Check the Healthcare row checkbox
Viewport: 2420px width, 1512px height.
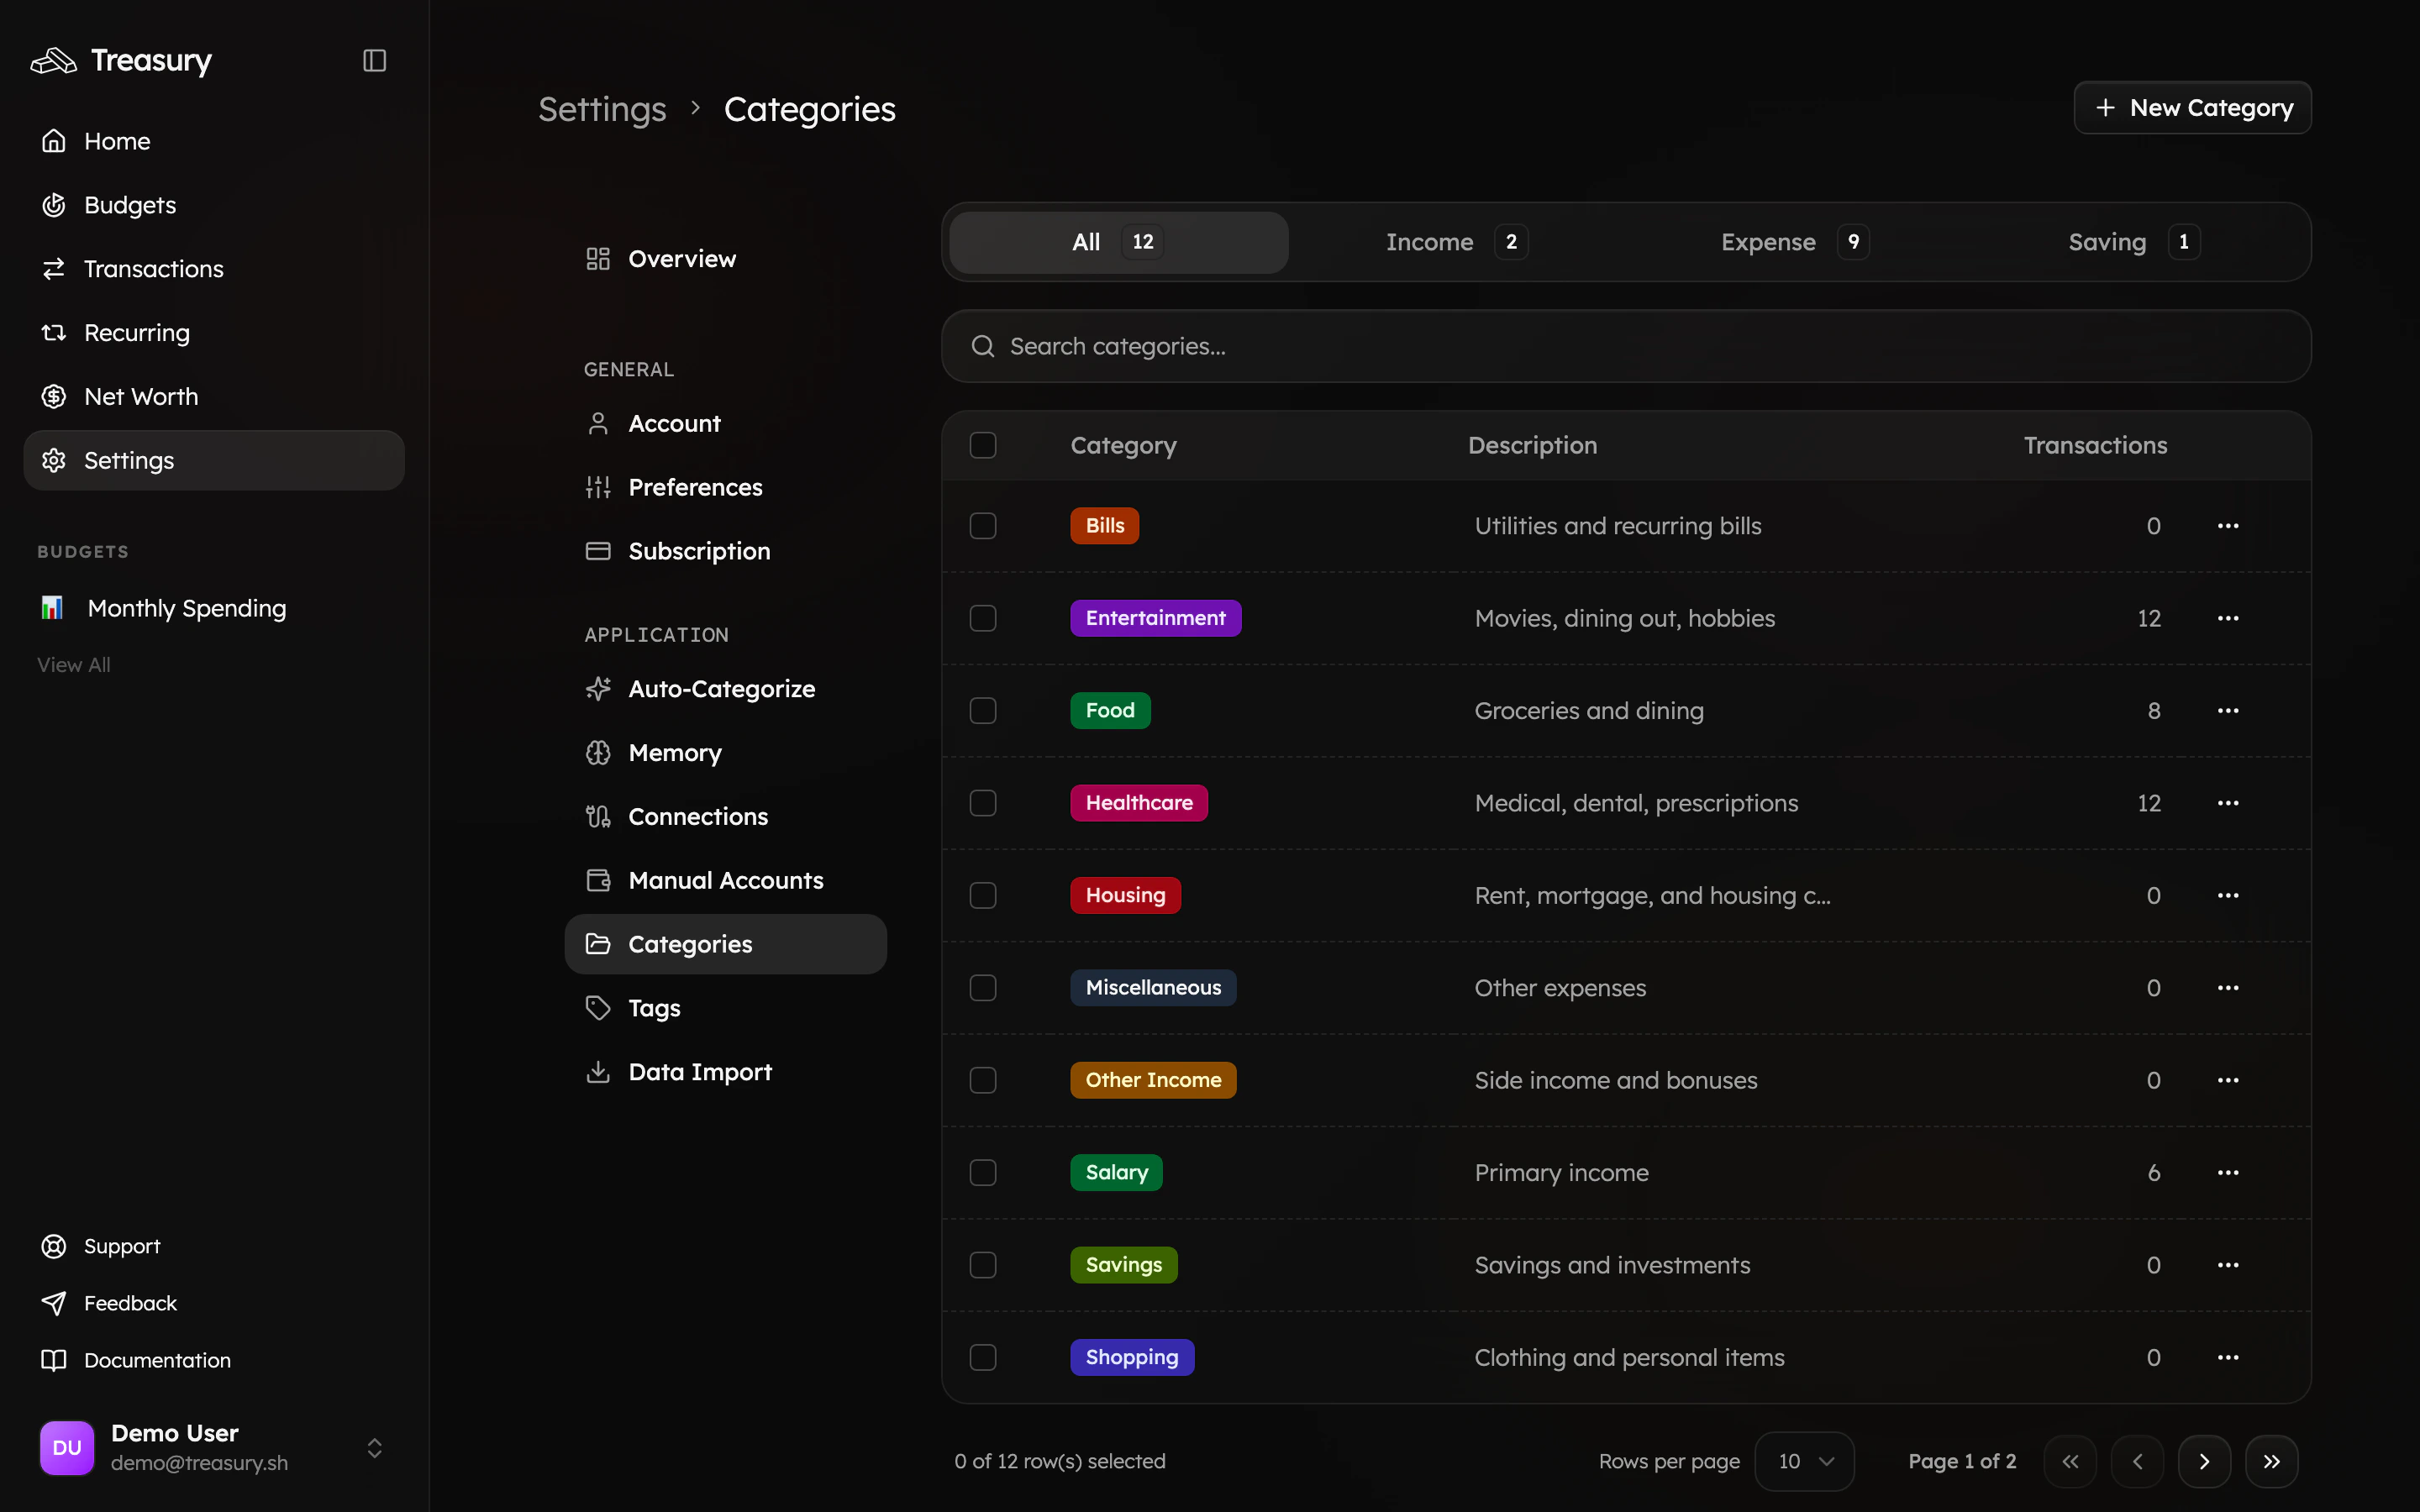pos(983,803)
